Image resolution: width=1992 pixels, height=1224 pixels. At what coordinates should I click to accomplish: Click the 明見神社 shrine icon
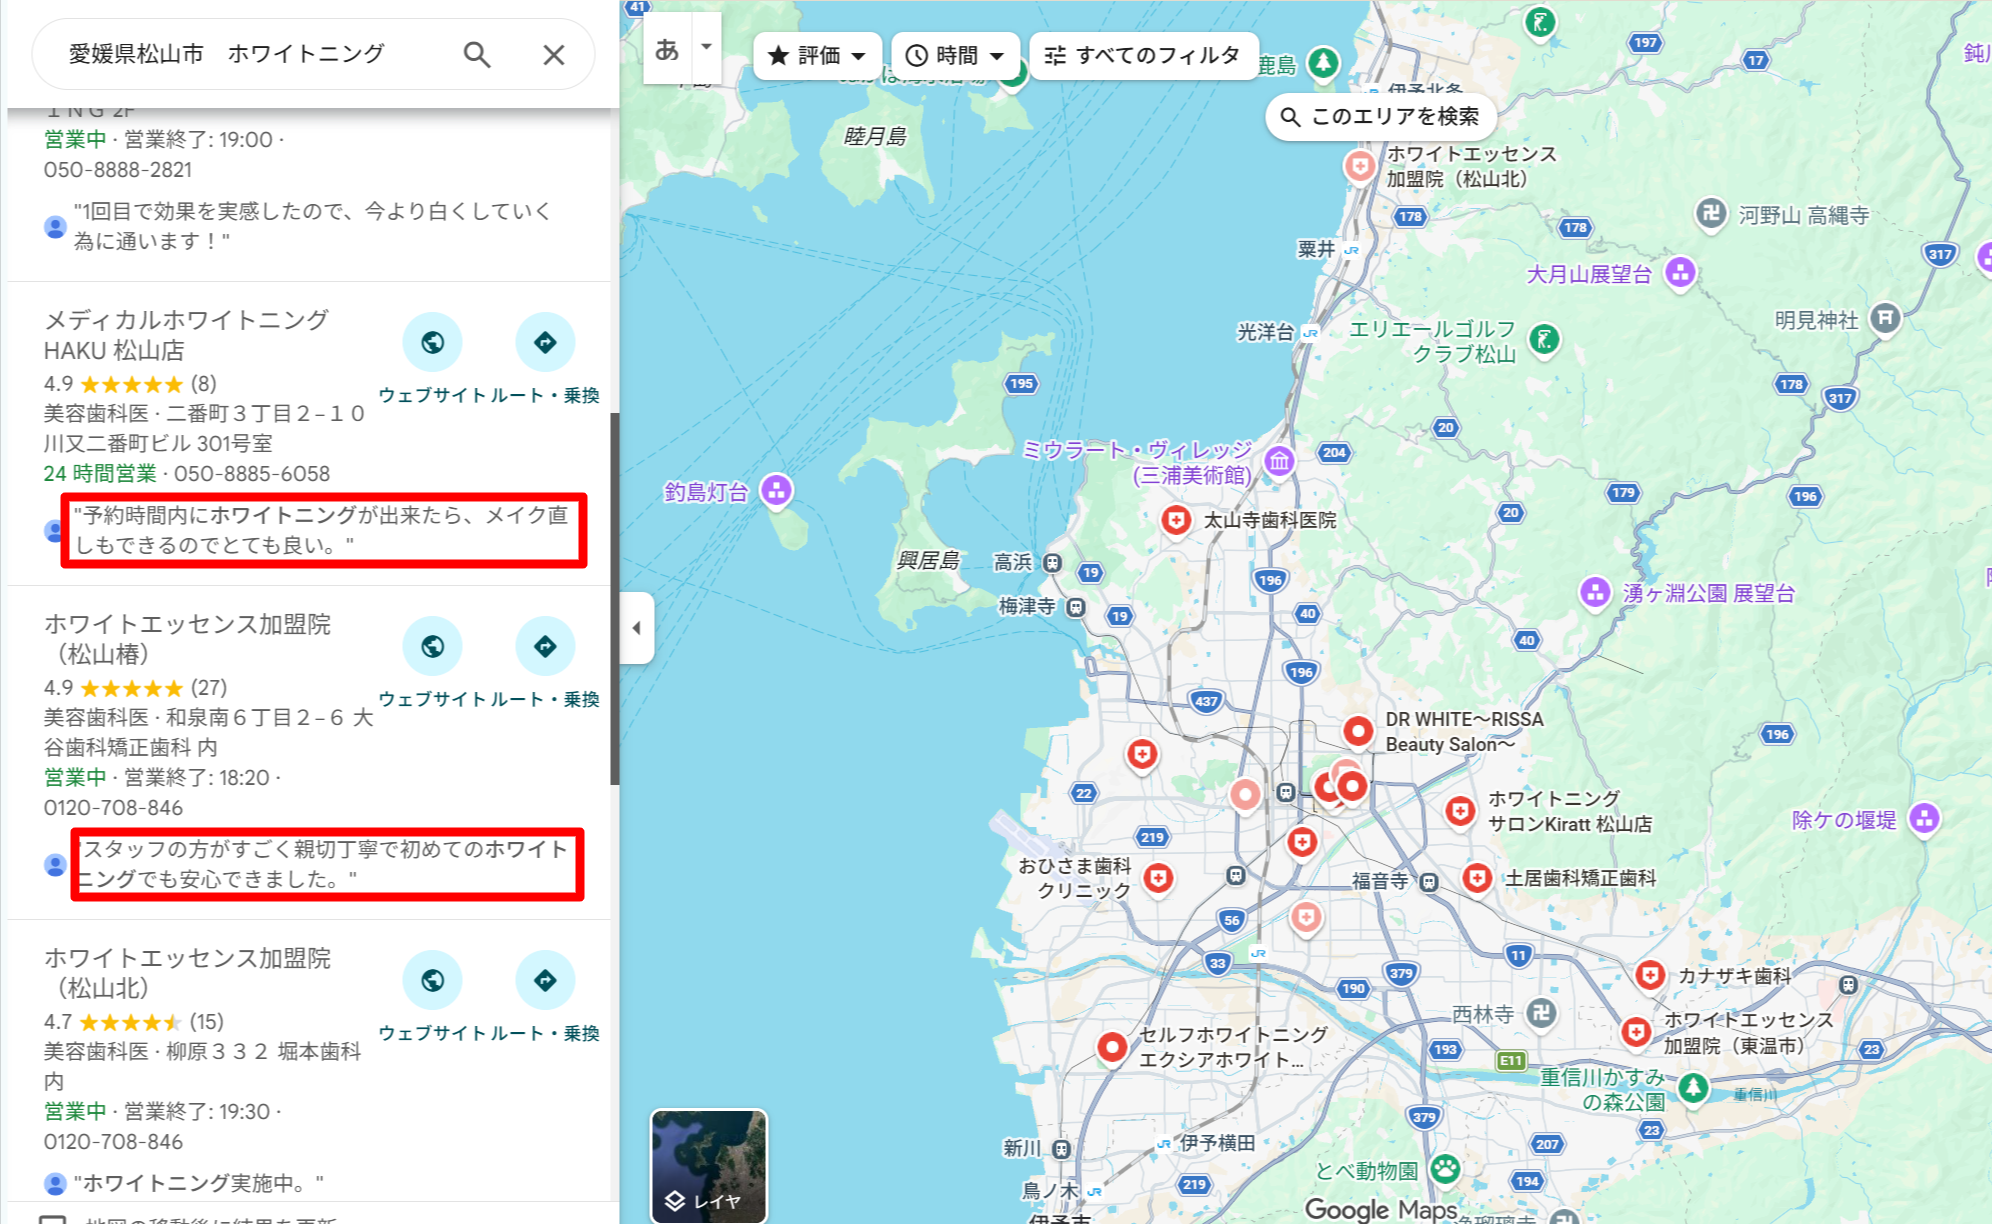click(1885, 319)
